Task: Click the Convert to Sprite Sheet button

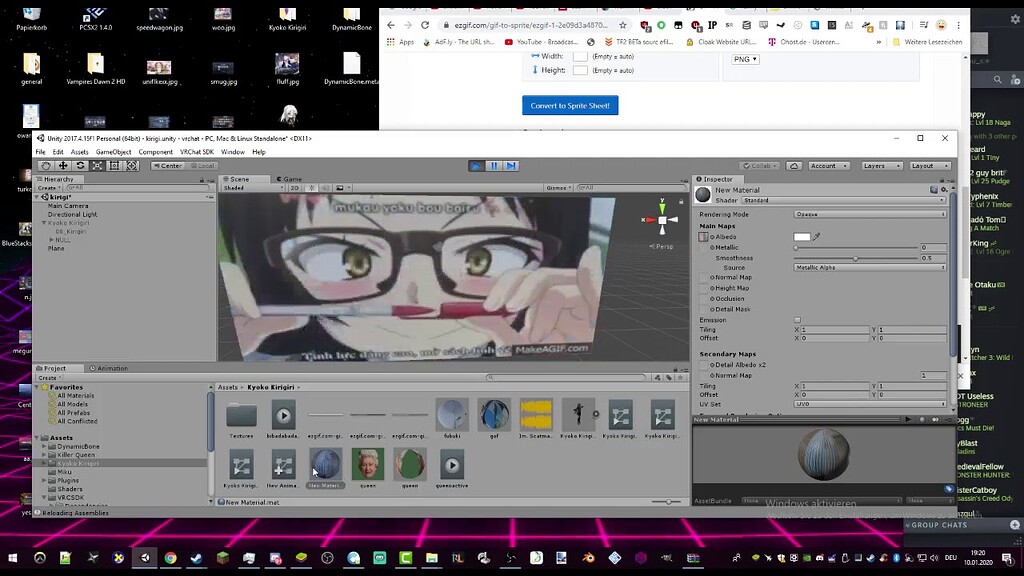Action: pos(570,105)
